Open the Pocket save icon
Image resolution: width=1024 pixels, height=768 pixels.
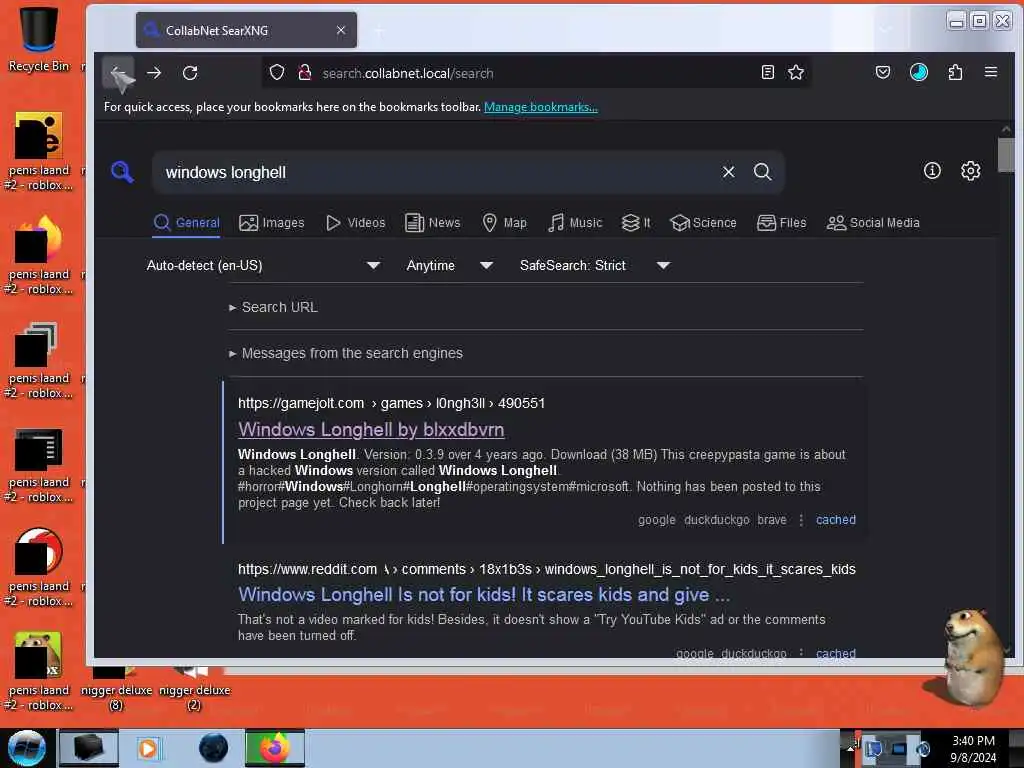coord(883,72)
